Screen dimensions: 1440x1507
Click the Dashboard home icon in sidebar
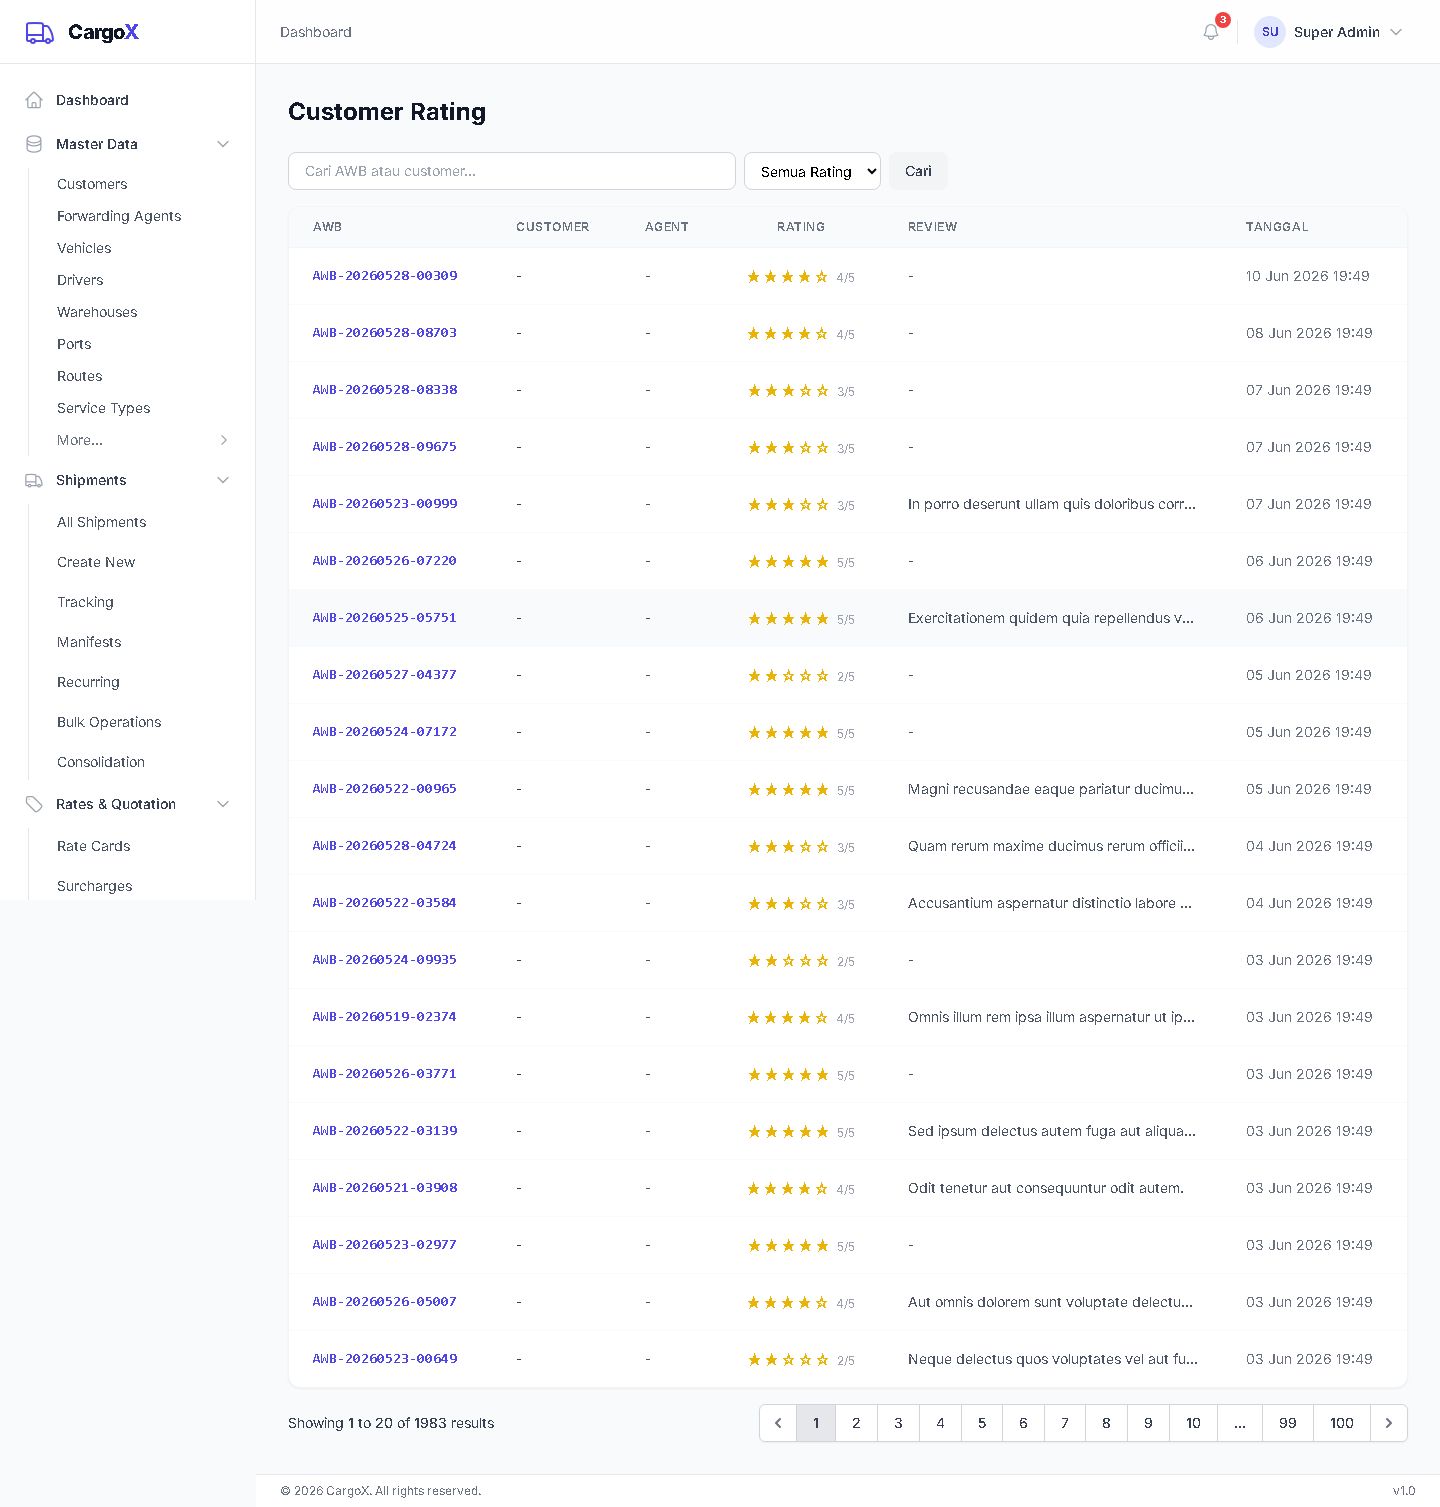coord(34,100)
